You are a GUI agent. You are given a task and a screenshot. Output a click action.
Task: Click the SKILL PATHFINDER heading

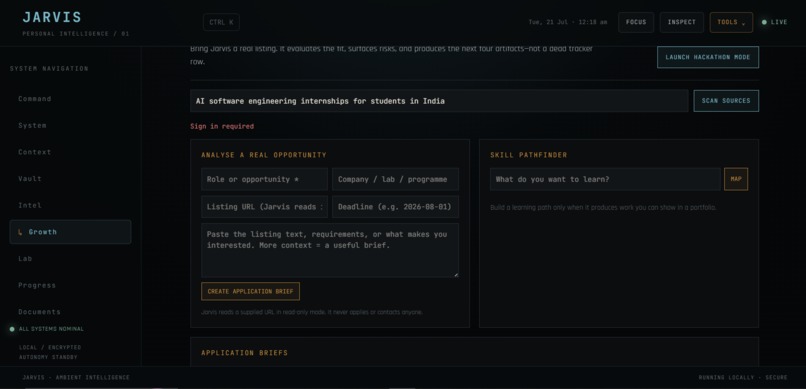point(528,155)
